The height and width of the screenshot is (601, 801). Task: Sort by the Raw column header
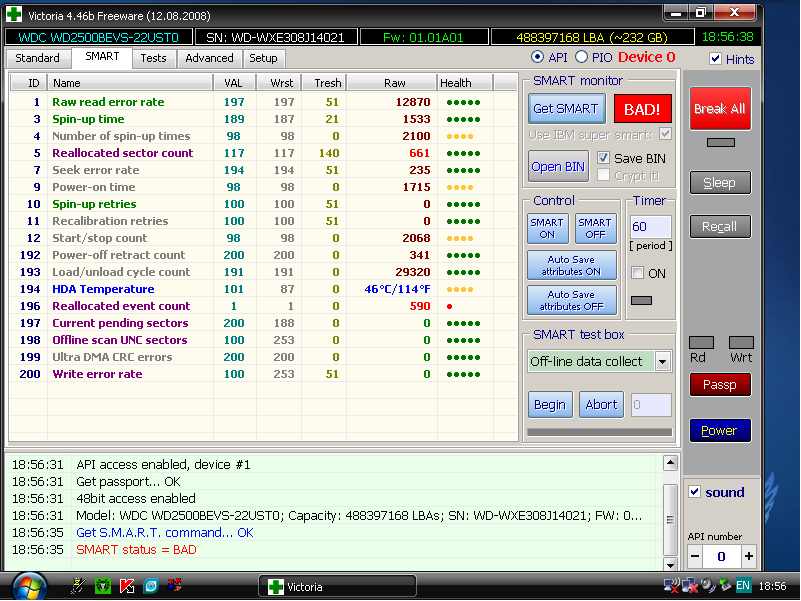[x=394, y=83]
